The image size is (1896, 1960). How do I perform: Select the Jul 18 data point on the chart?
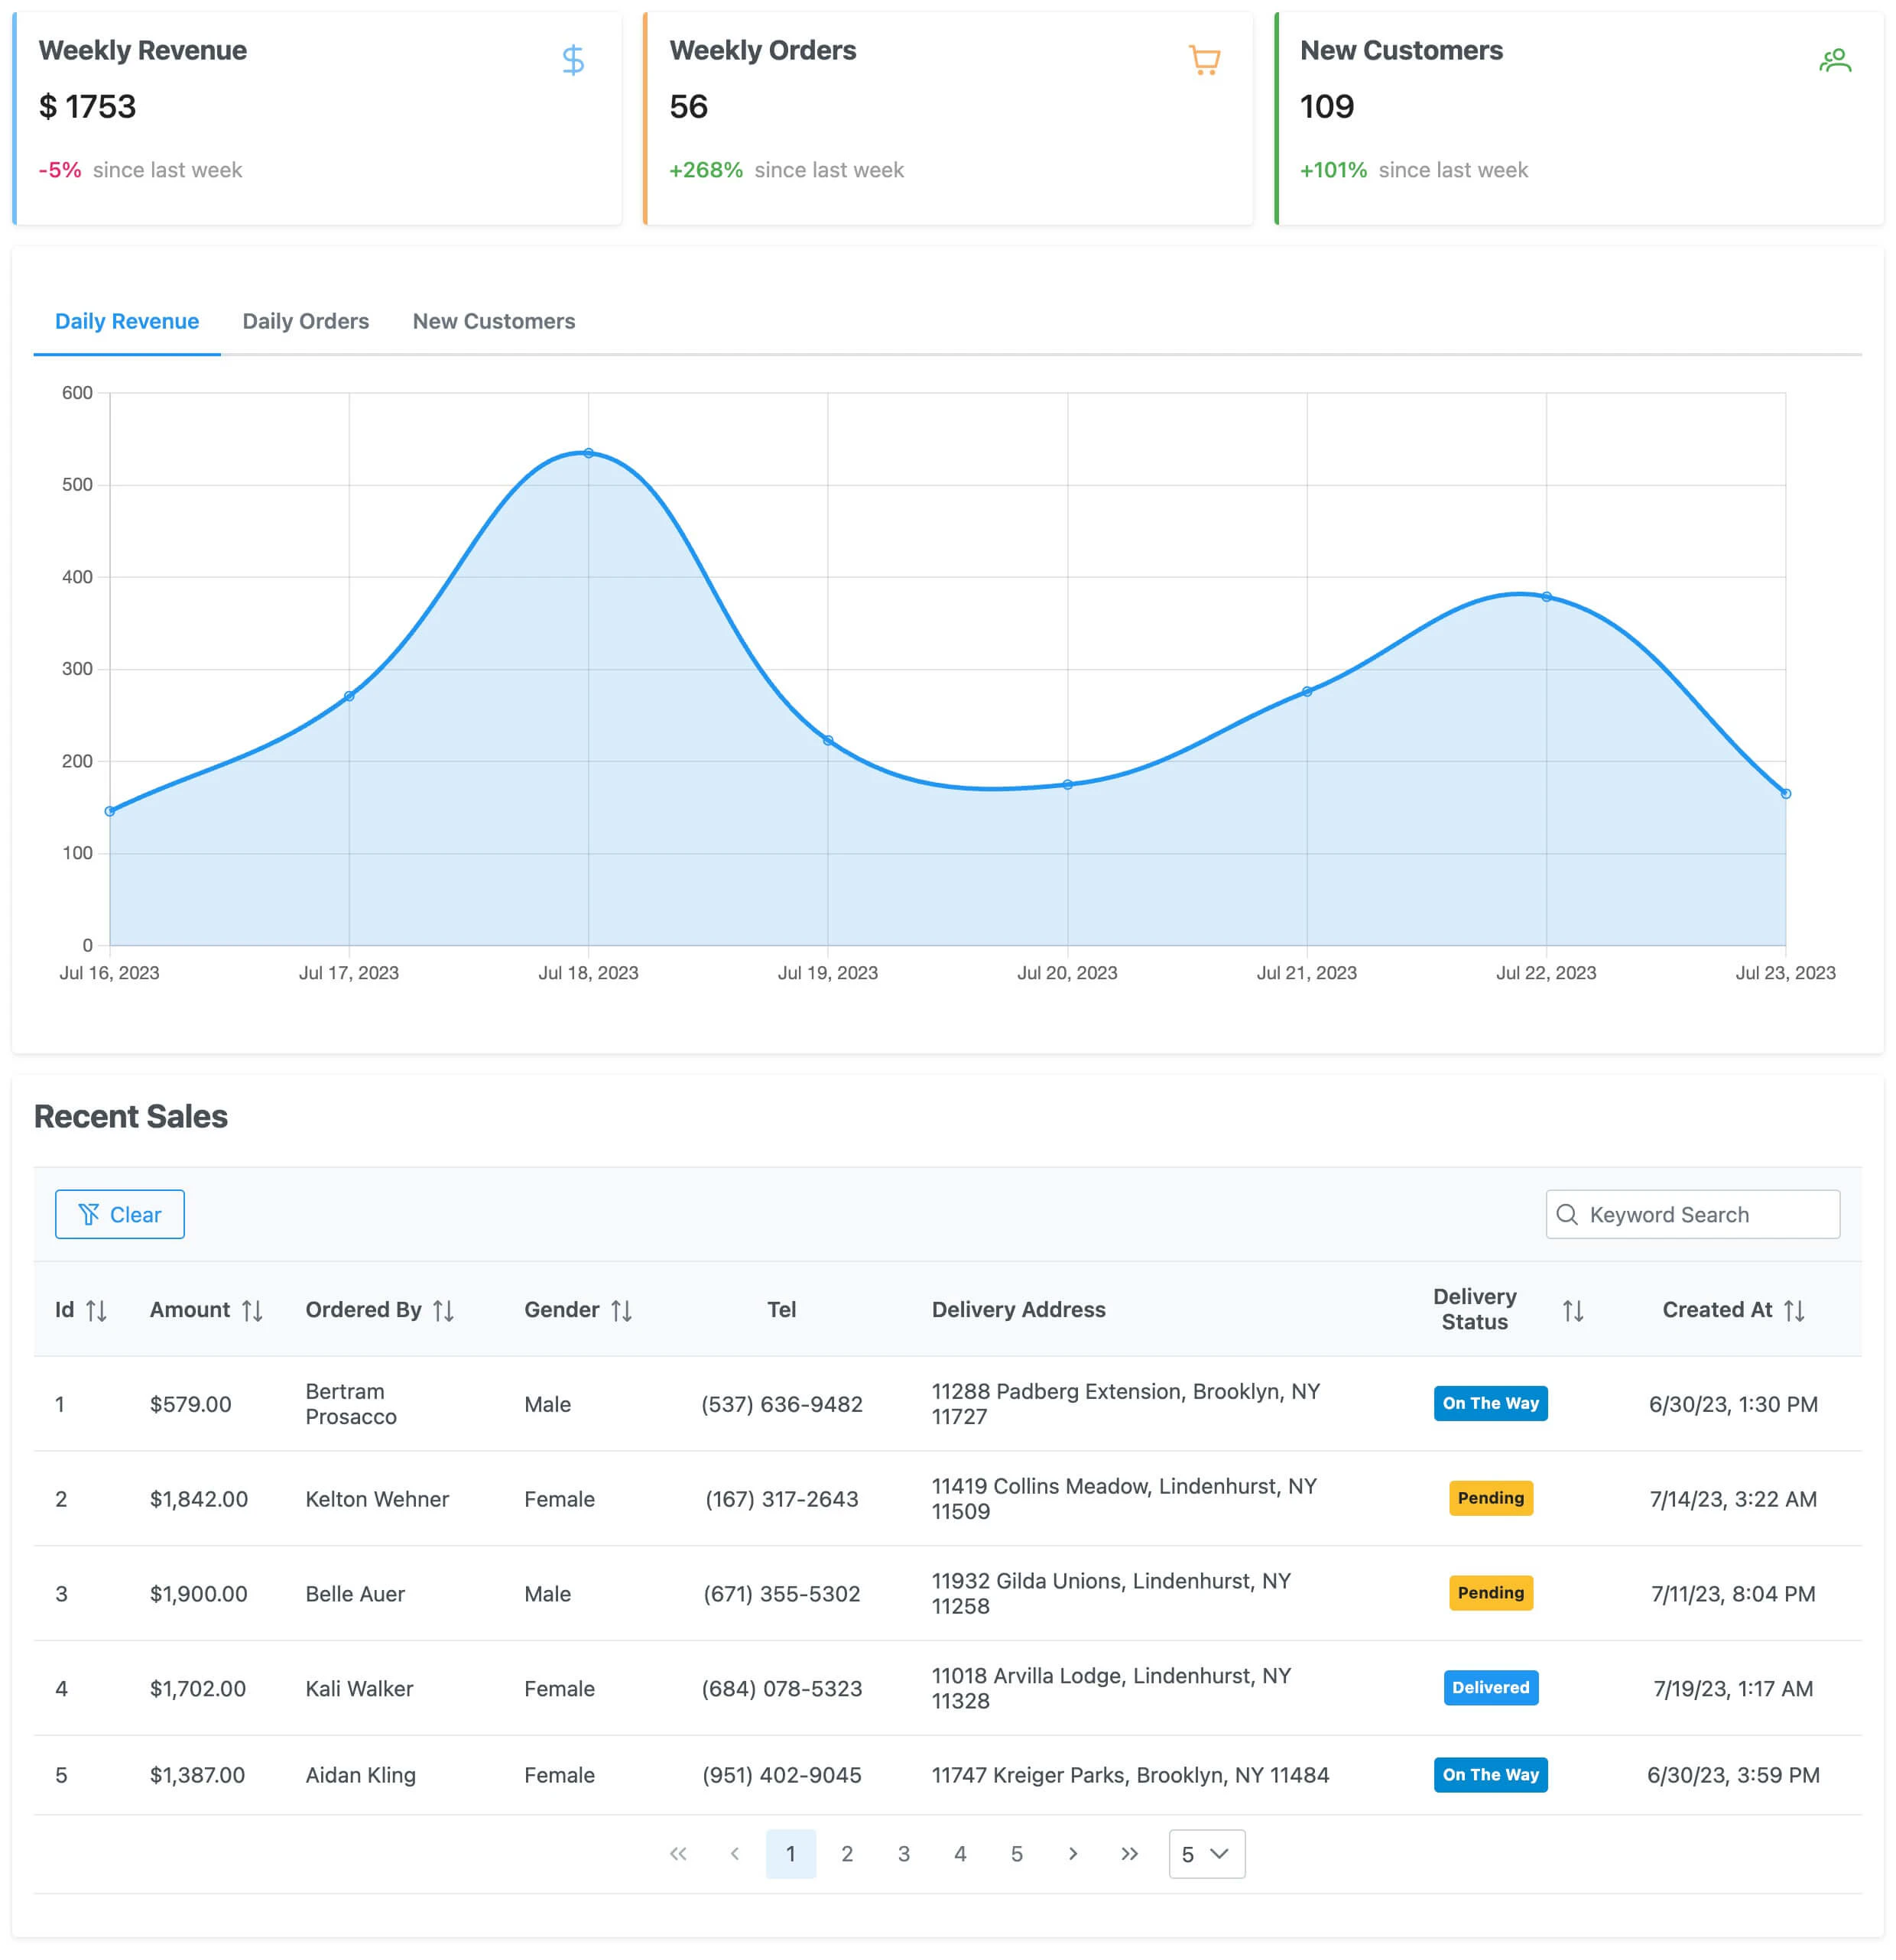[x=588, y=453]
